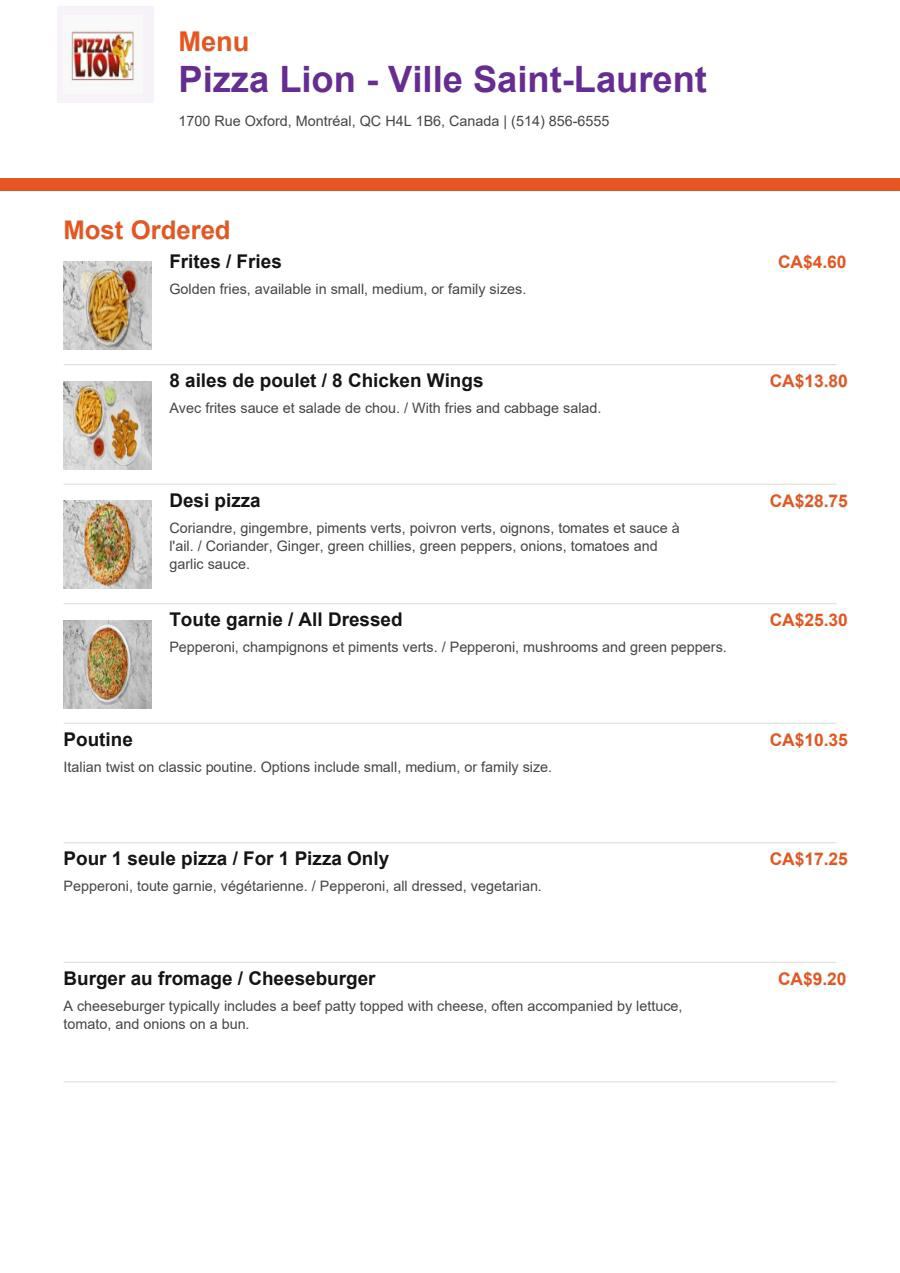Select Toute garnie / All Dressed title
This screenshot has width=900, height=1273.
point(285,620)
